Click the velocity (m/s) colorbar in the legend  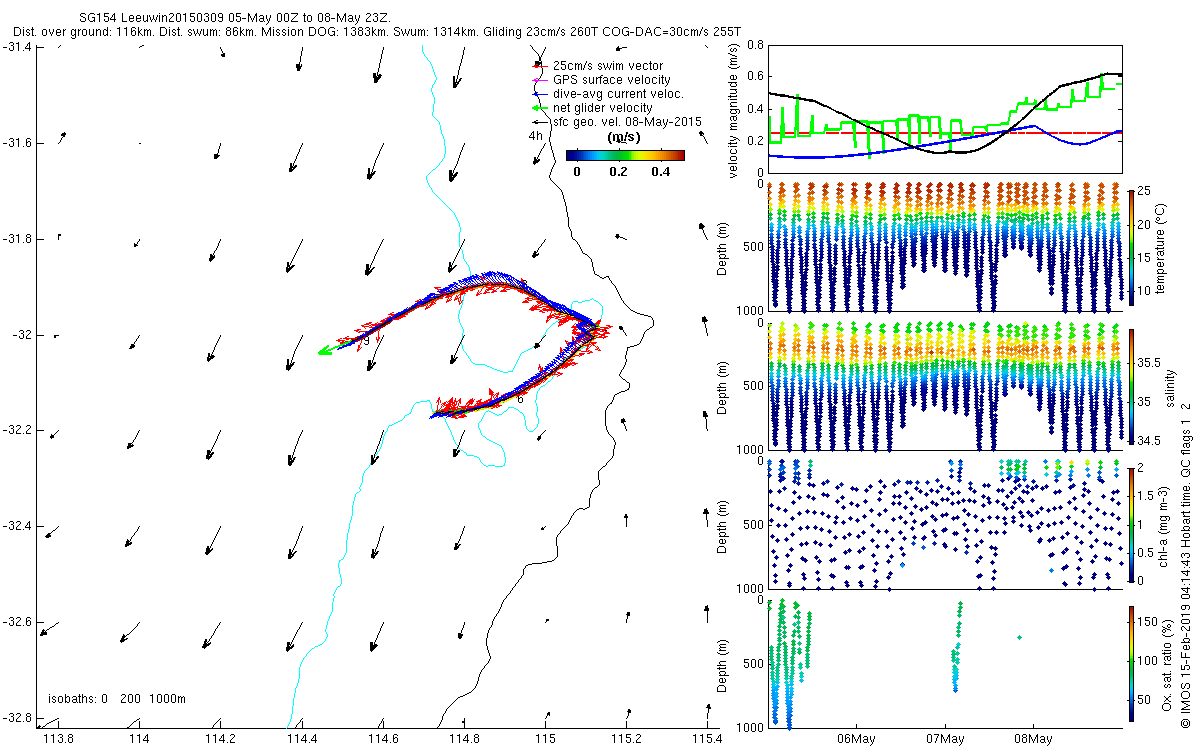(625, 156)
